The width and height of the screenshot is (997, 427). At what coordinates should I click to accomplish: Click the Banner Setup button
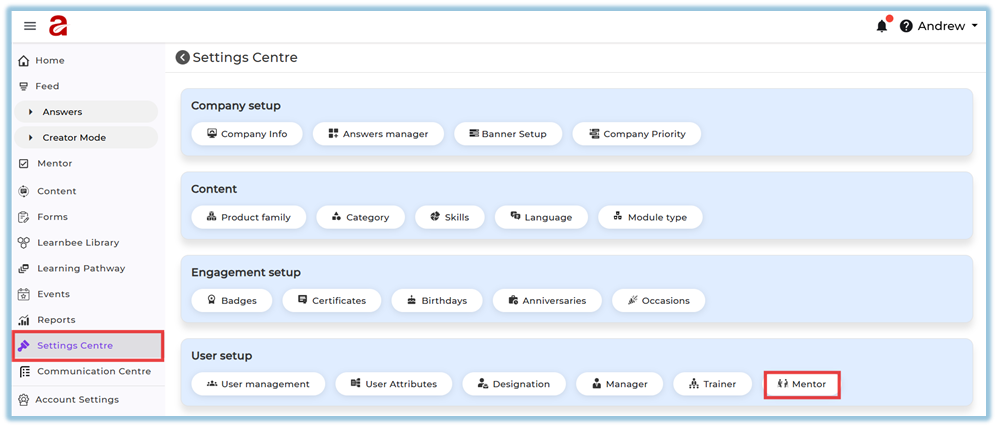507,134
